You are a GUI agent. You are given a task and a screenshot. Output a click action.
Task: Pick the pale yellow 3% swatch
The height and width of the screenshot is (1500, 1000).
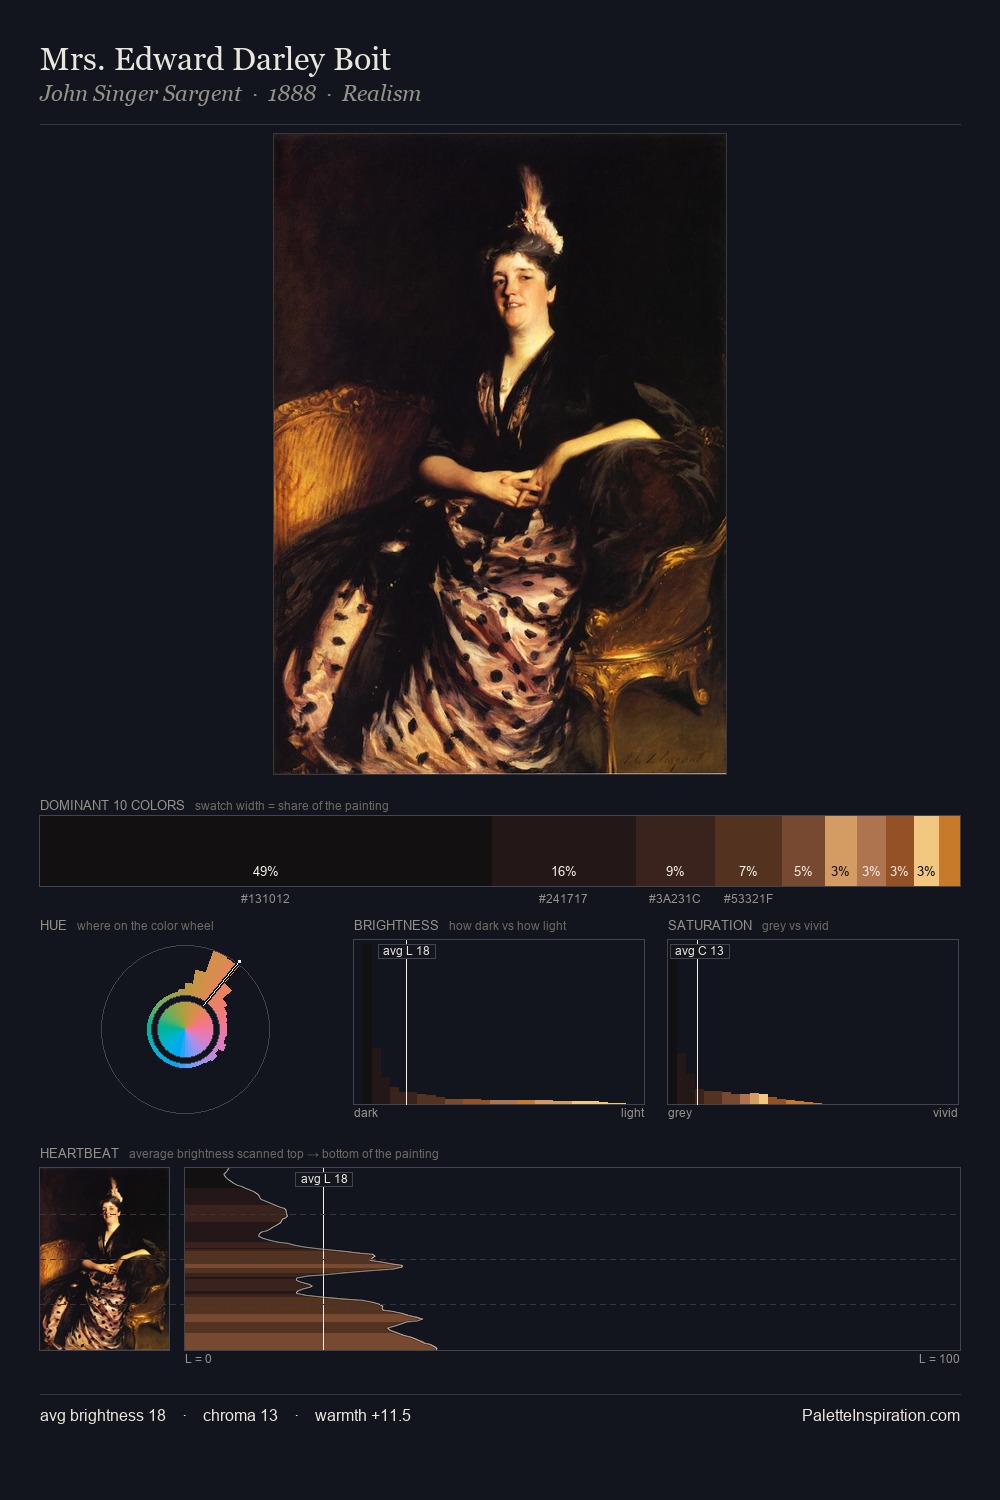click(x=926, y=851)
